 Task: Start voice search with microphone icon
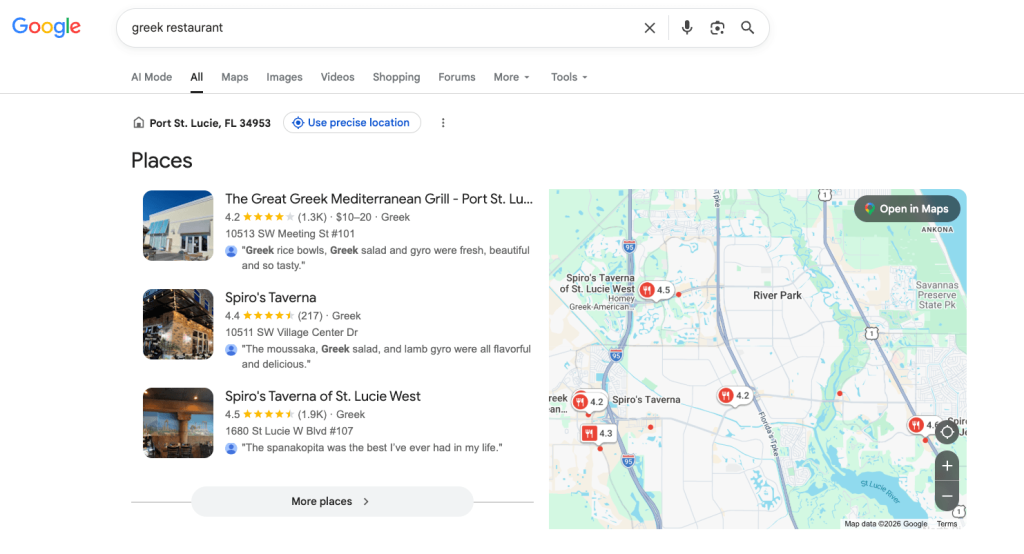[686, 27]
